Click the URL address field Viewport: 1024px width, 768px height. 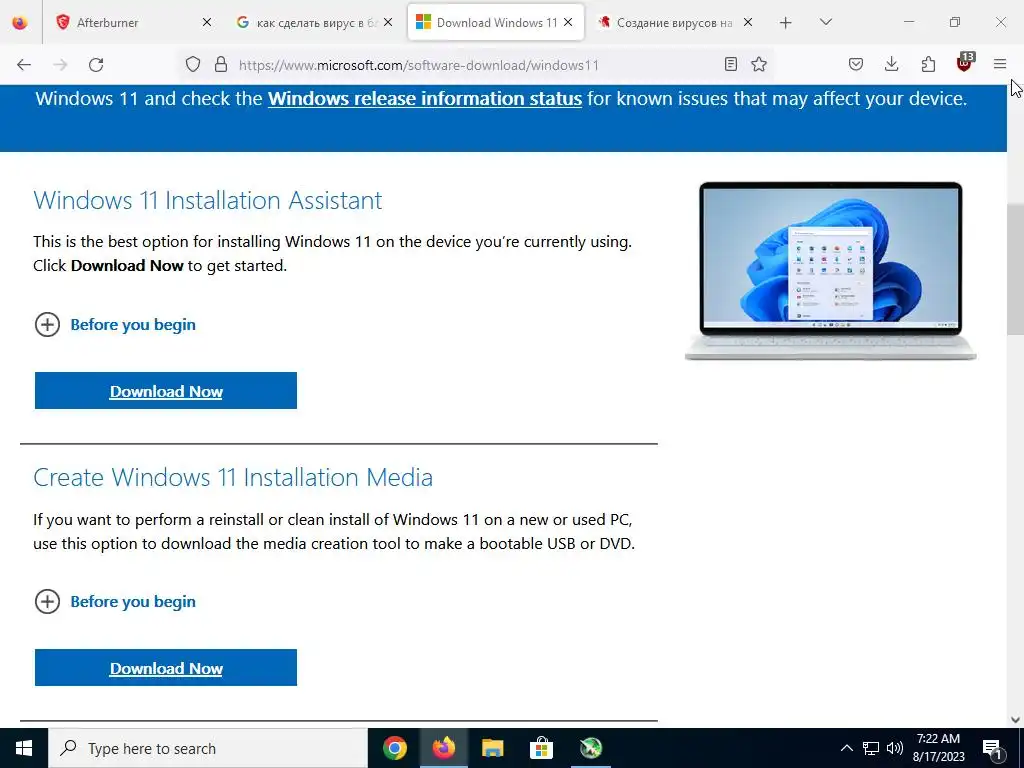pyautogui.click(x=477, y=65)
